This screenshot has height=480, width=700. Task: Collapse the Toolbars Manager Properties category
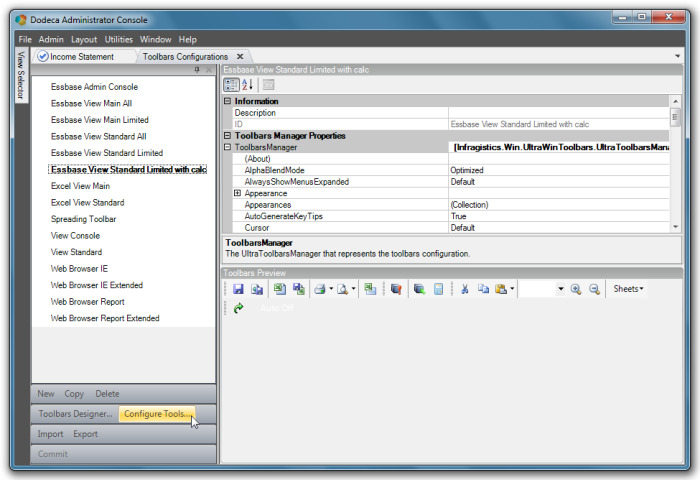[x=227, y=135]
